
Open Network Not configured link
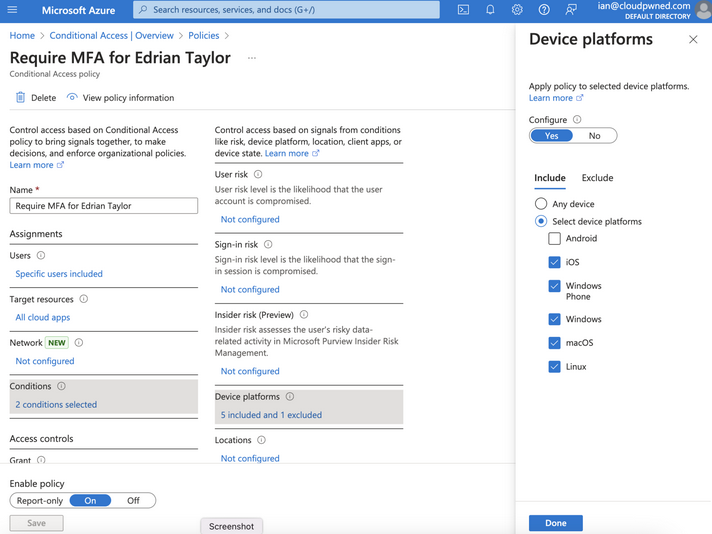click(45, 361)
